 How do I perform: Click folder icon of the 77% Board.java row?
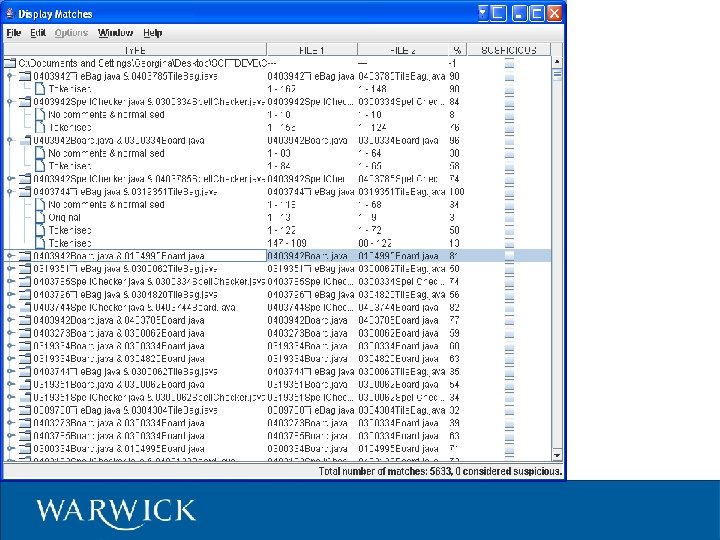tap(25, 320)
